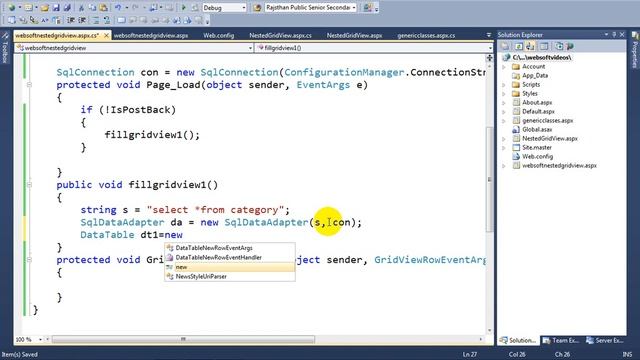Click the vertical scrollbar thumb in editor
This screenshot has height=360, width=640.
(x=489, y=180)
